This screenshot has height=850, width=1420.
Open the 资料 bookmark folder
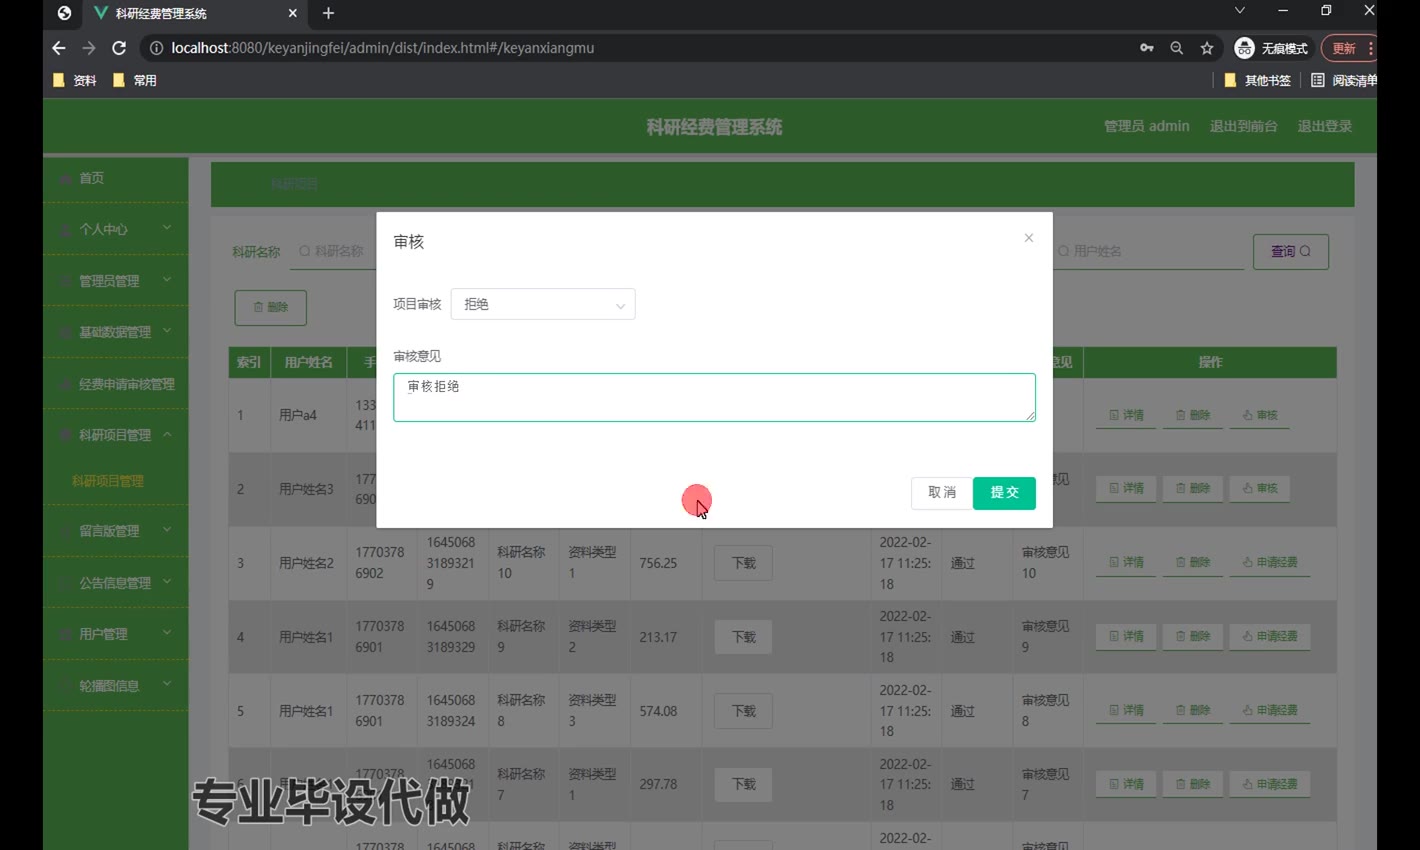point(75,80)
